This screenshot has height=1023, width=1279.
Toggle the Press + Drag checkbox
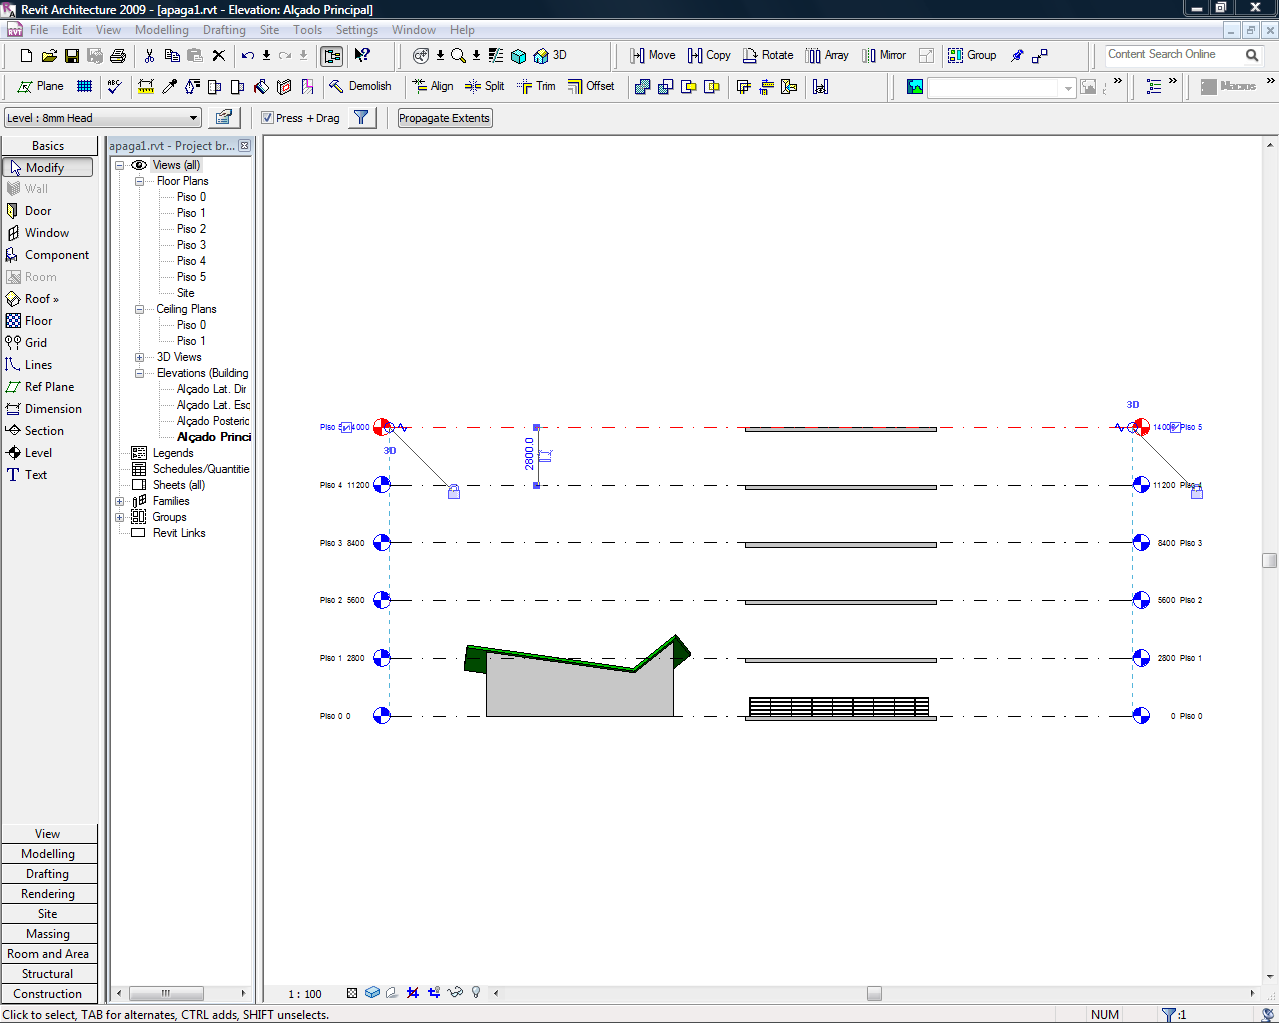(268, 118)
